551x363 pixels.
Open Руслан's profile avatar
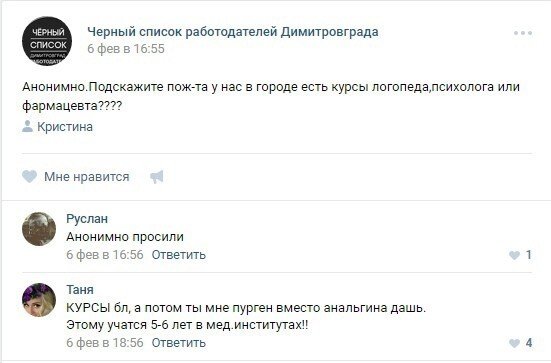tap(39, 229)
